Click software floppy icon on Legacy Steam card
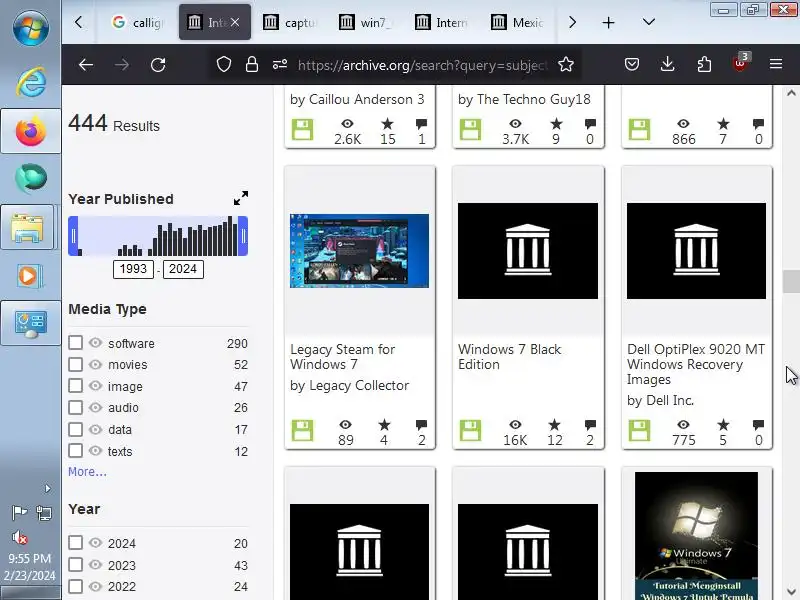The height and width of the screenshot is (600, 800). (303, 431)
